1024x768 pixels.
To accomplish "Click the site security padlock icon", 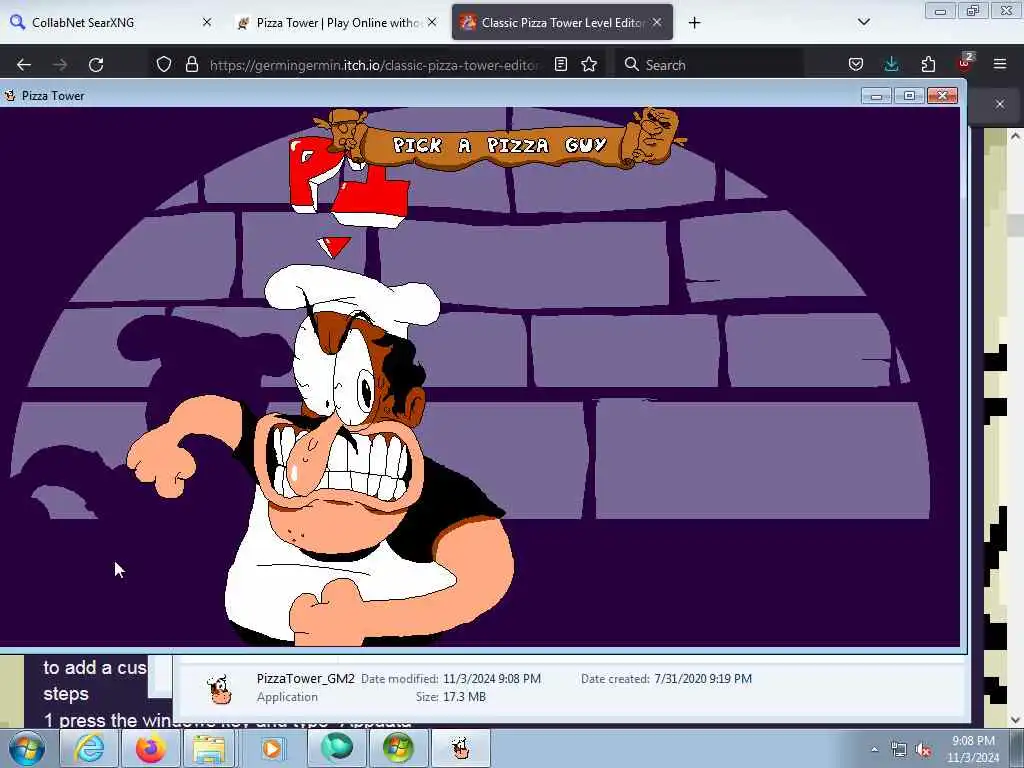I will (191, 64).
